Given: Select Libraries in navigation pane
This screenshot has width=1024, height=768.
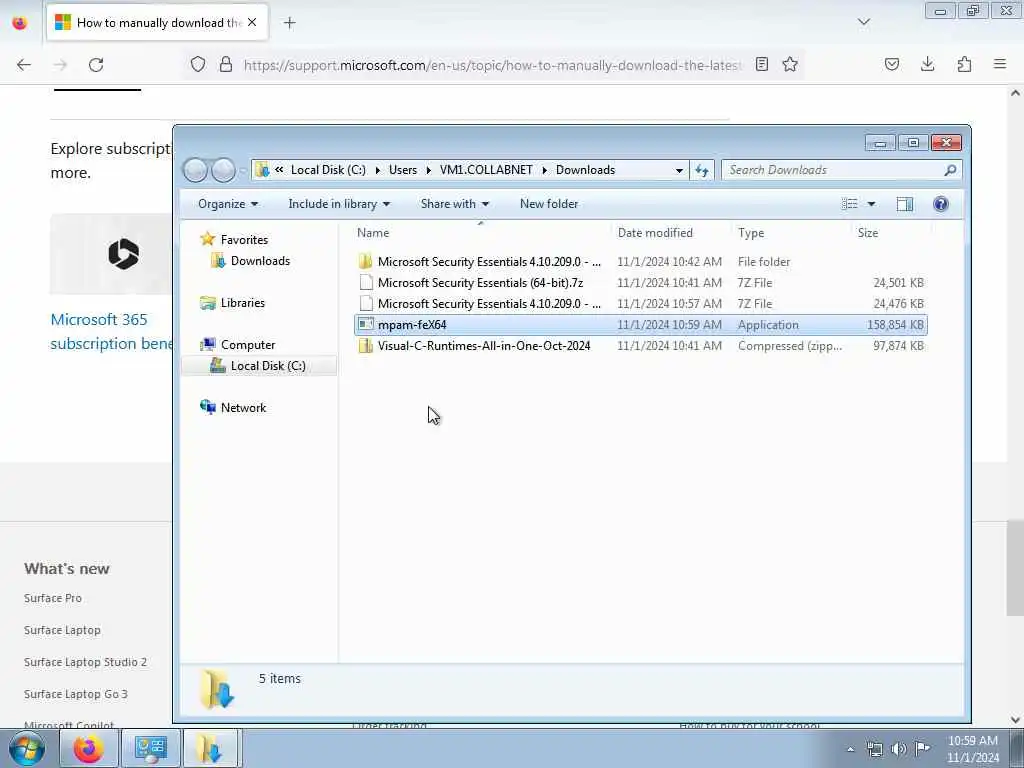Looking at the screenshot, I should [x=242, y=302].
